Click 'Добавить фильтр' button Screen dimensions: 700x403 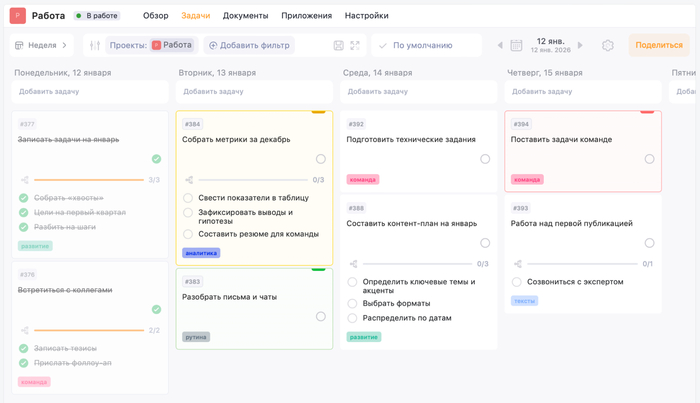pyautogui.click(x=249, y=46)
